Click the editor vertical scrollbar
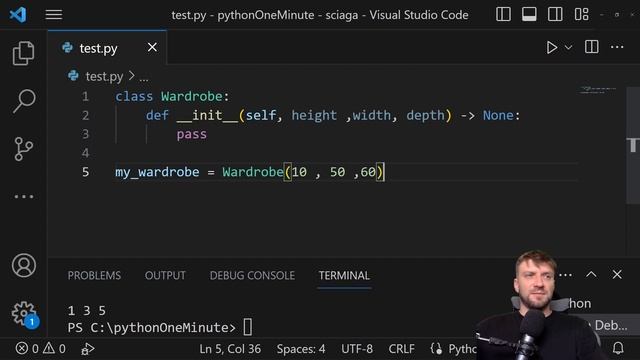 633,145
